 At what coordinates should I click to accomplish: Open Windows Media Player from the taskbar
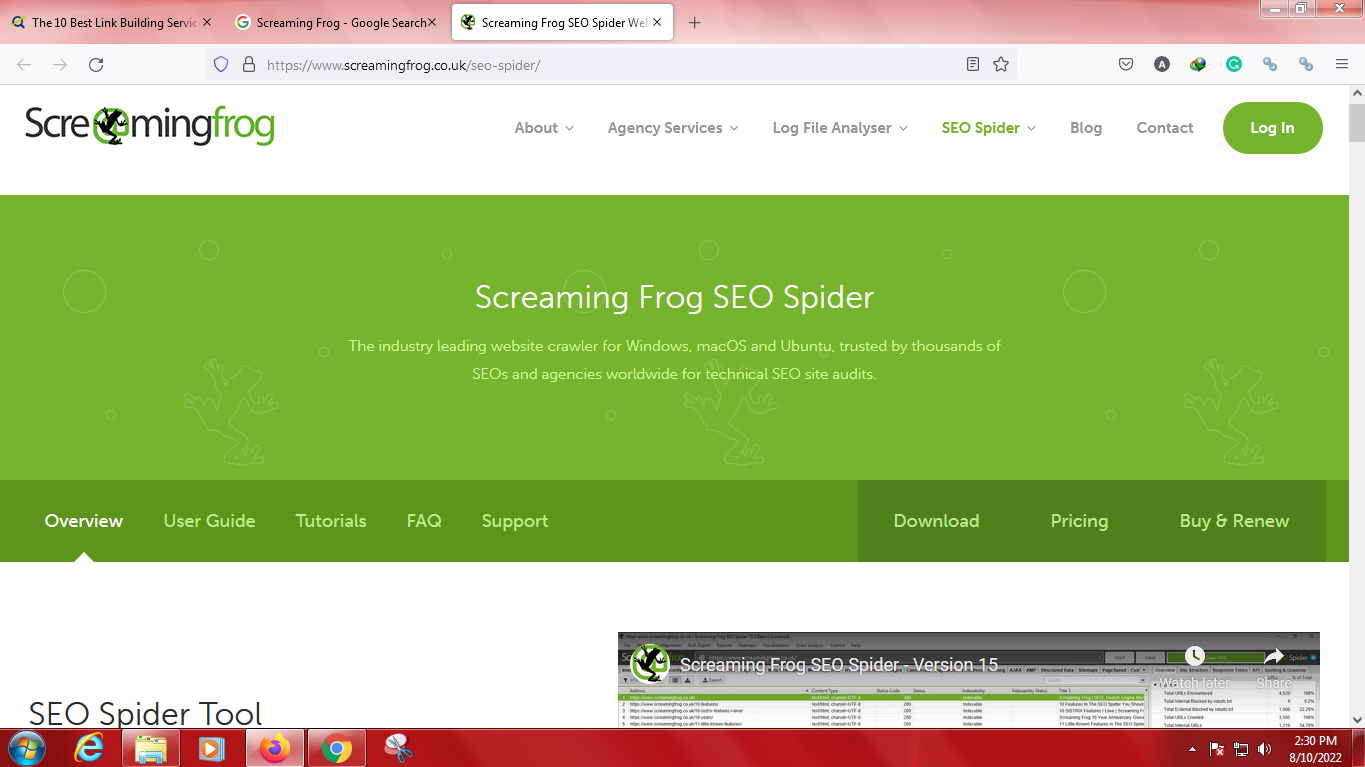(x=211, y=748)
